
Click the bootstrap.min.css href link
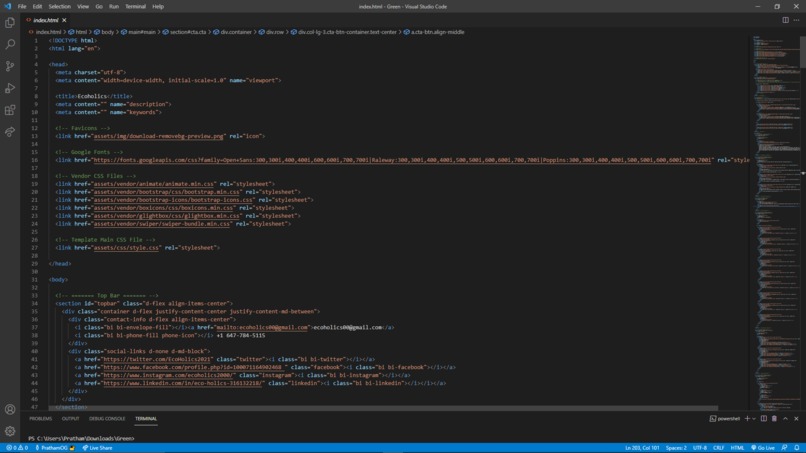tap(167, 192)
